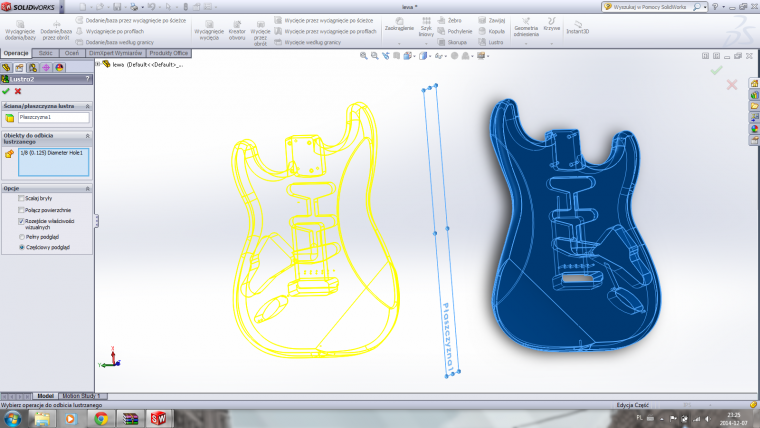760x428 pixels.
Task: Cancel Lustro2 with the red X
Action: click(18, 91)
